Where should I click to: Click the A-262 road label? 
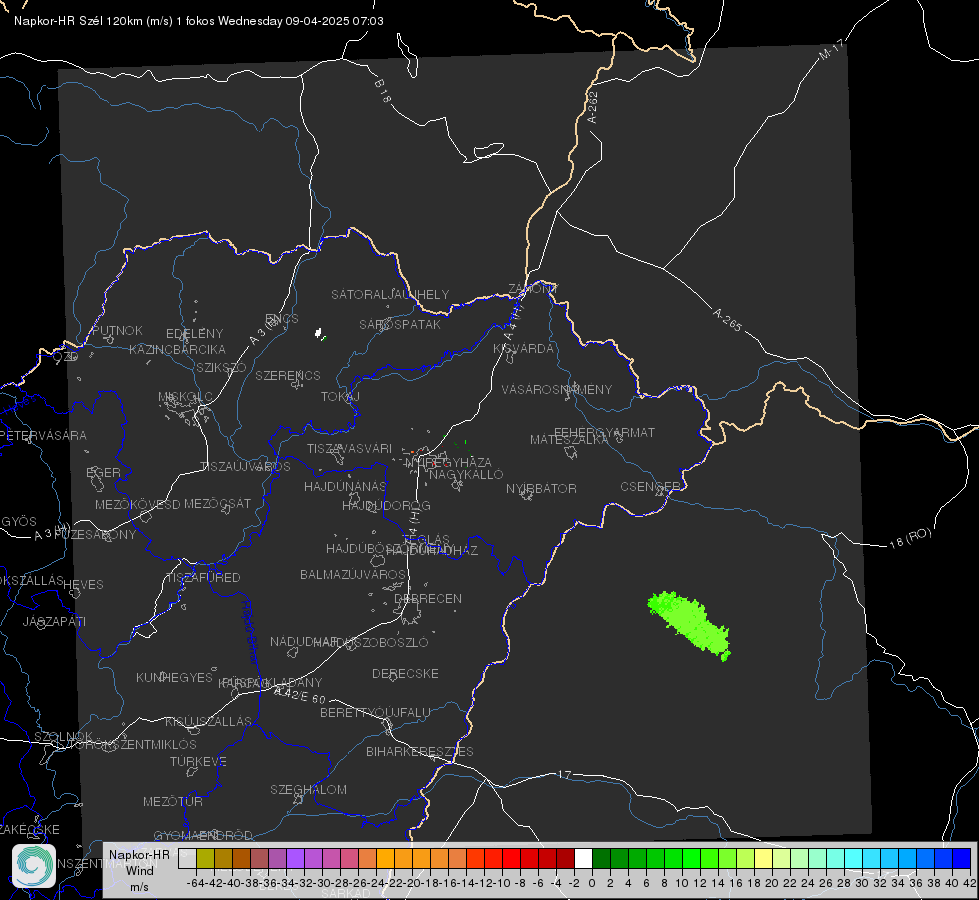[593, 107]
